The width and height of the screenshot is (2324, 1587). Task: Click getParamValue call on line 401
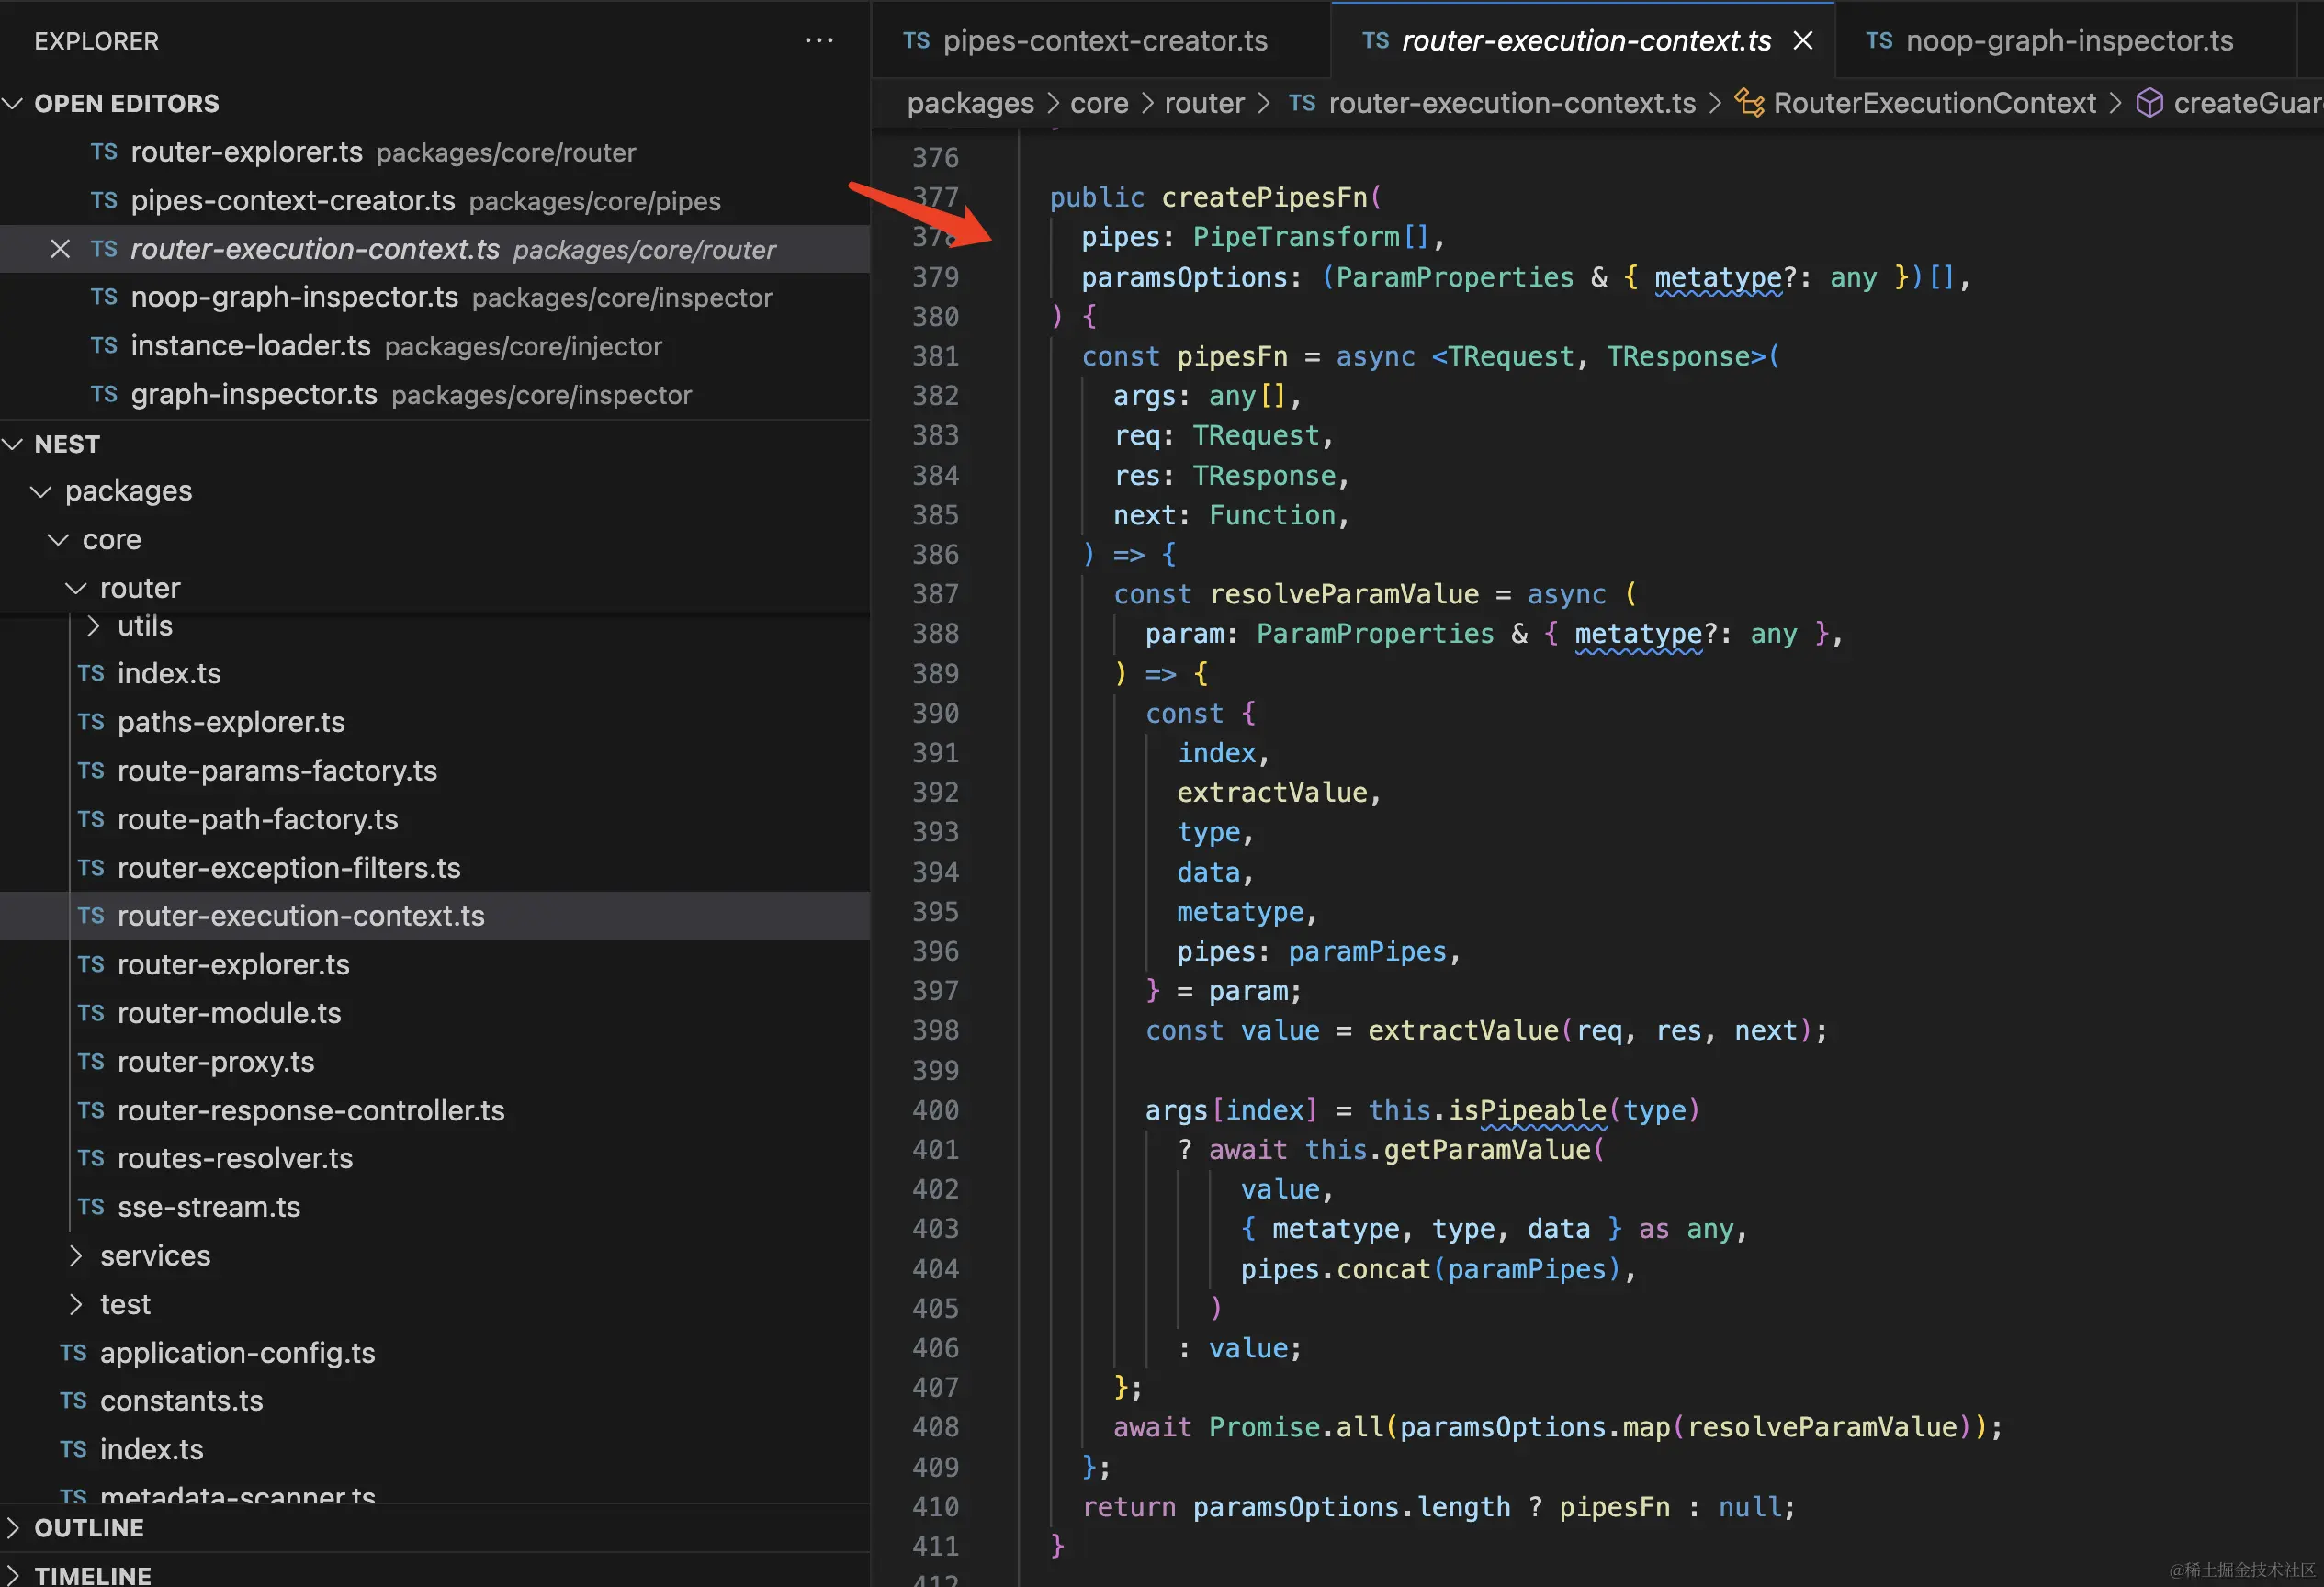pyautogui.click(x=1487, y=1150)
